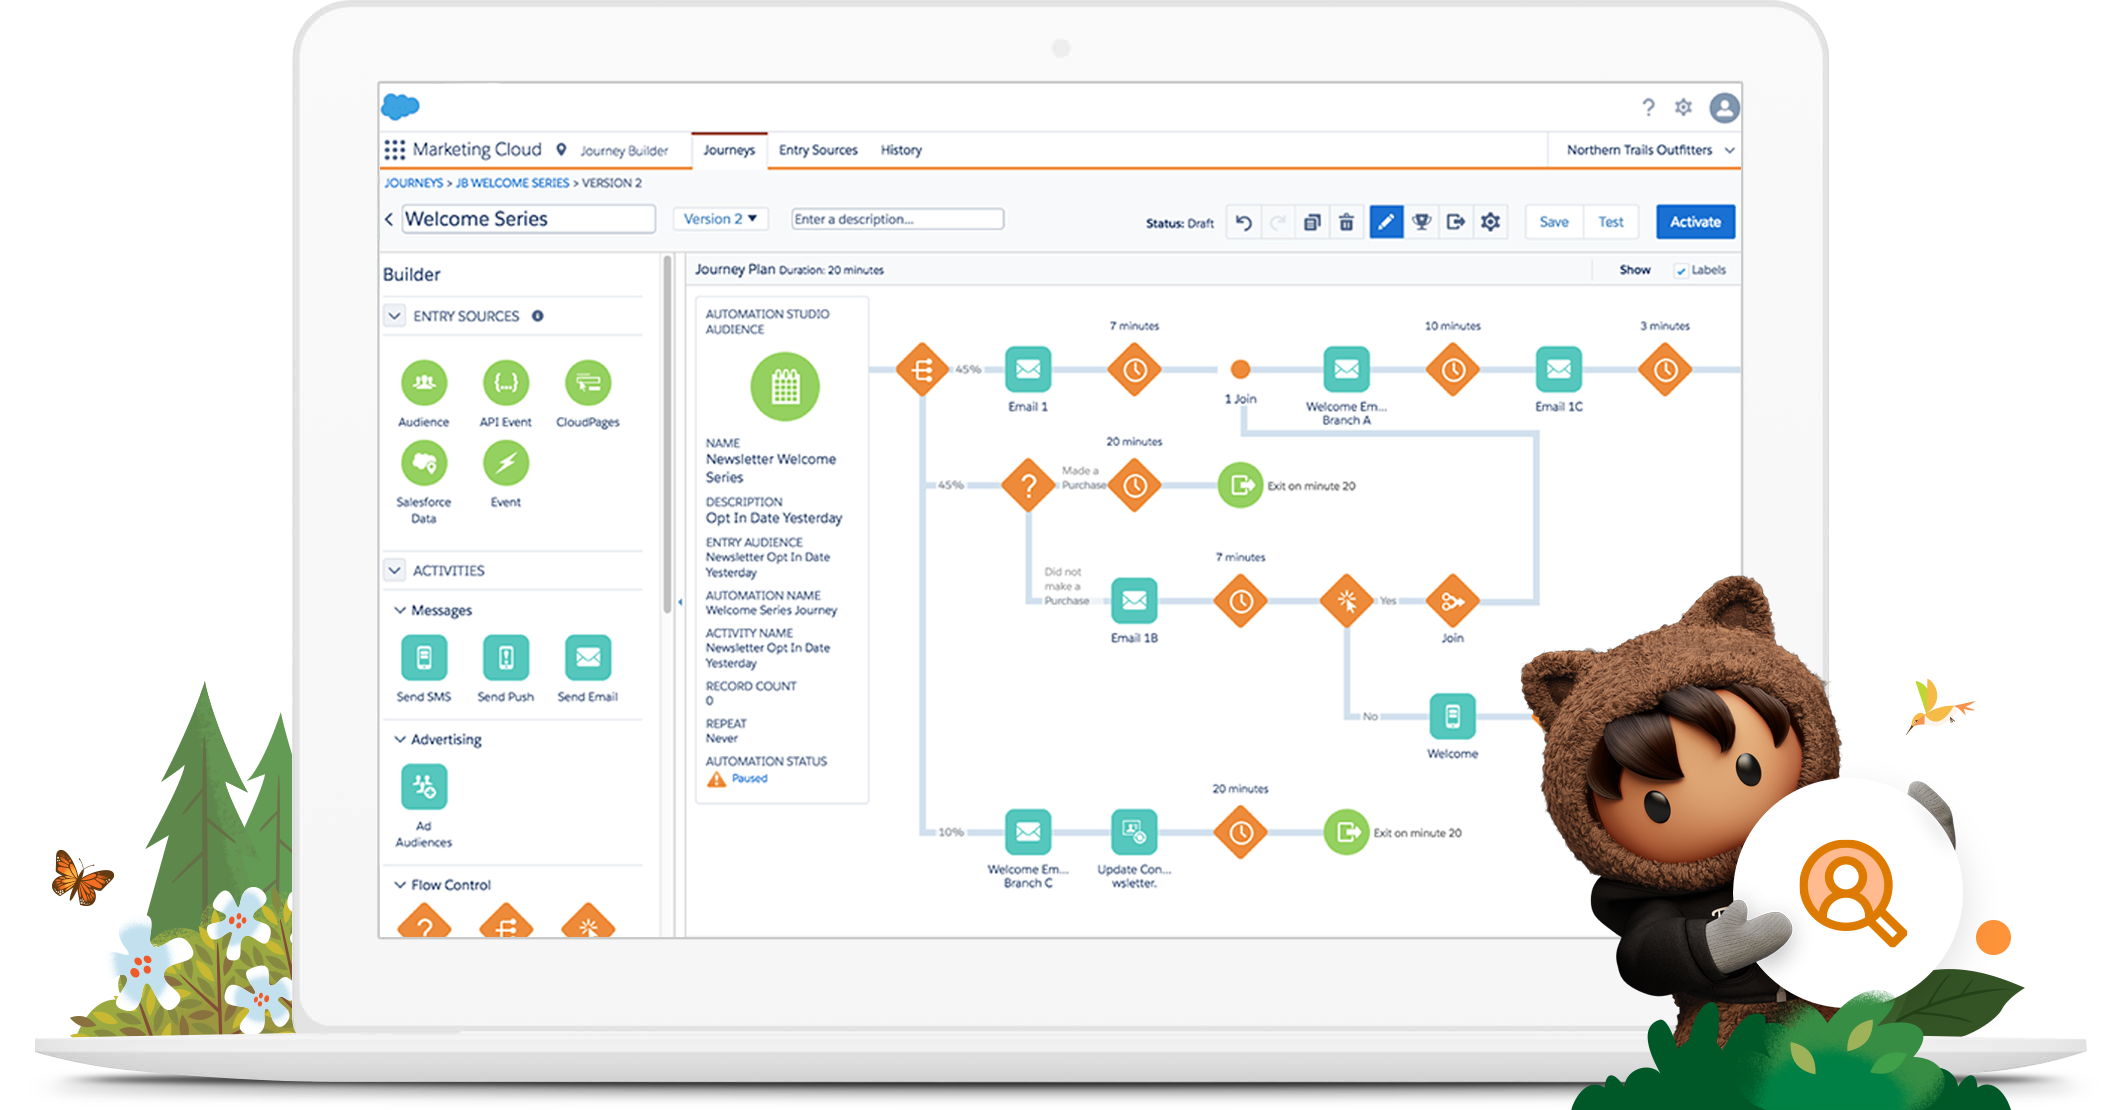Click the undo arrow icon

coord(1243,222)
